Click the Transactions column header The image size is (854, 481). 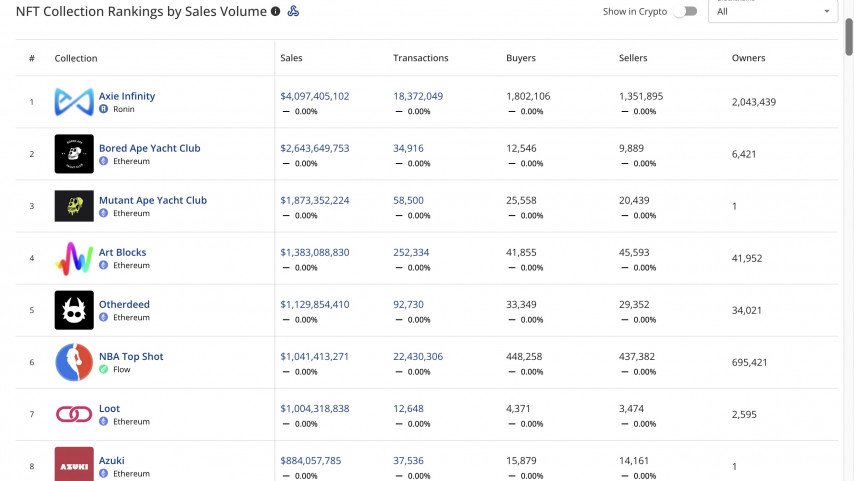(420, 58)
